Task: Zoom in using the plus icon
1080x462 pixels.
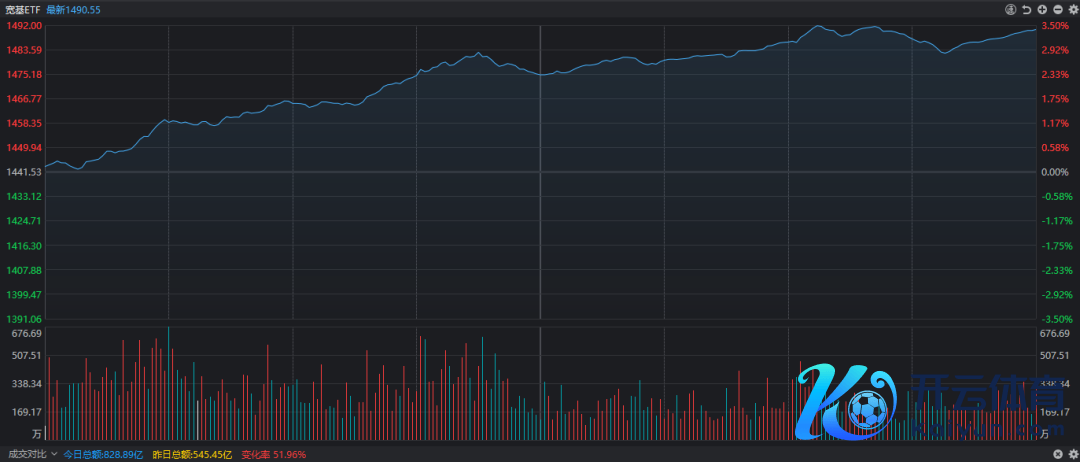Action: [x=1042, y=10]
